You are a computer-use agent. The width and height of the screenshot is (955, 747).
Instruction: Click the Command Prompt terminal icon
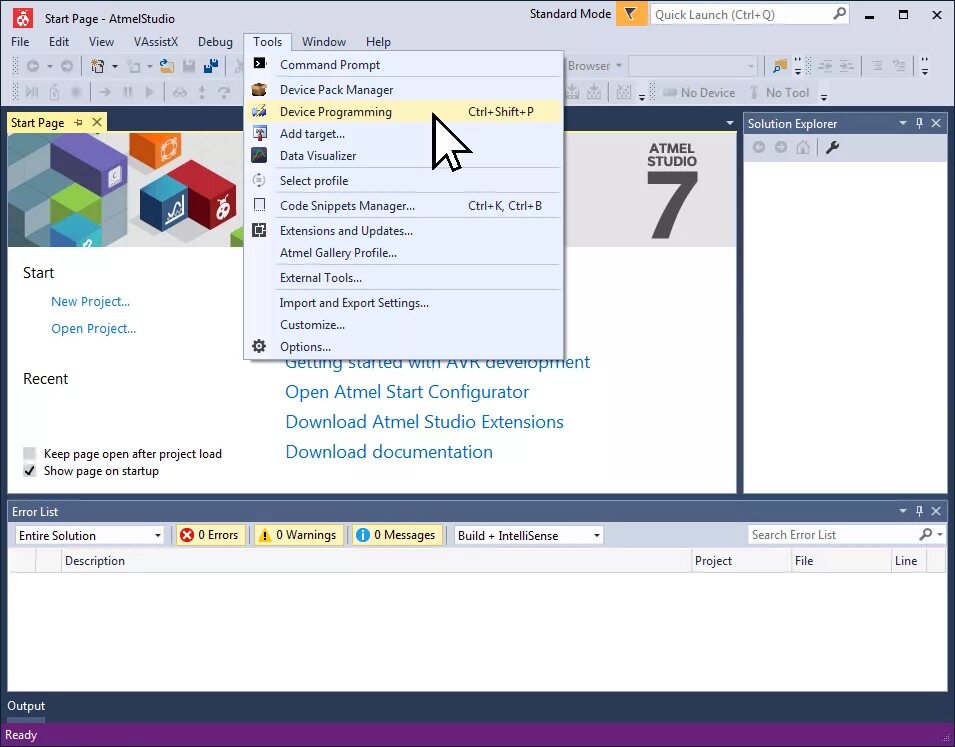[x=259, y=63]
